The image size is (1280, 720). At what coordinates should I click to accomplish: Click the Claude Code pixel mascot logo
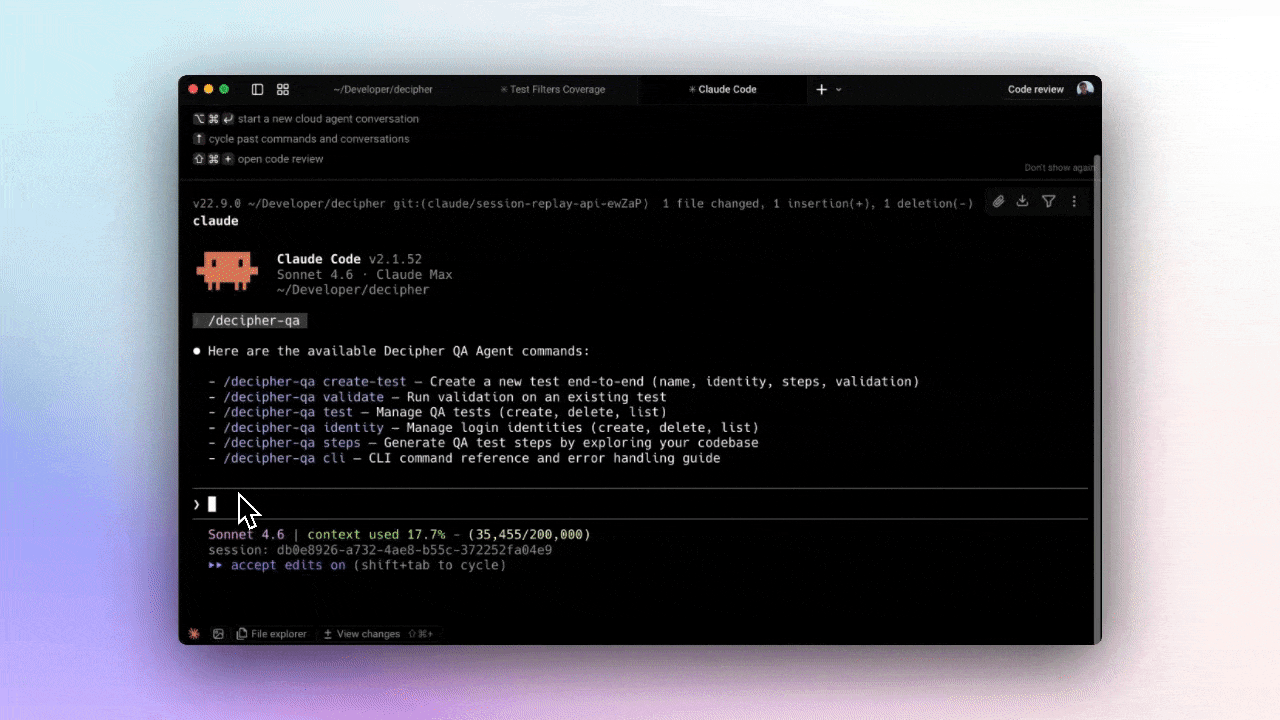tap(227, 271)
